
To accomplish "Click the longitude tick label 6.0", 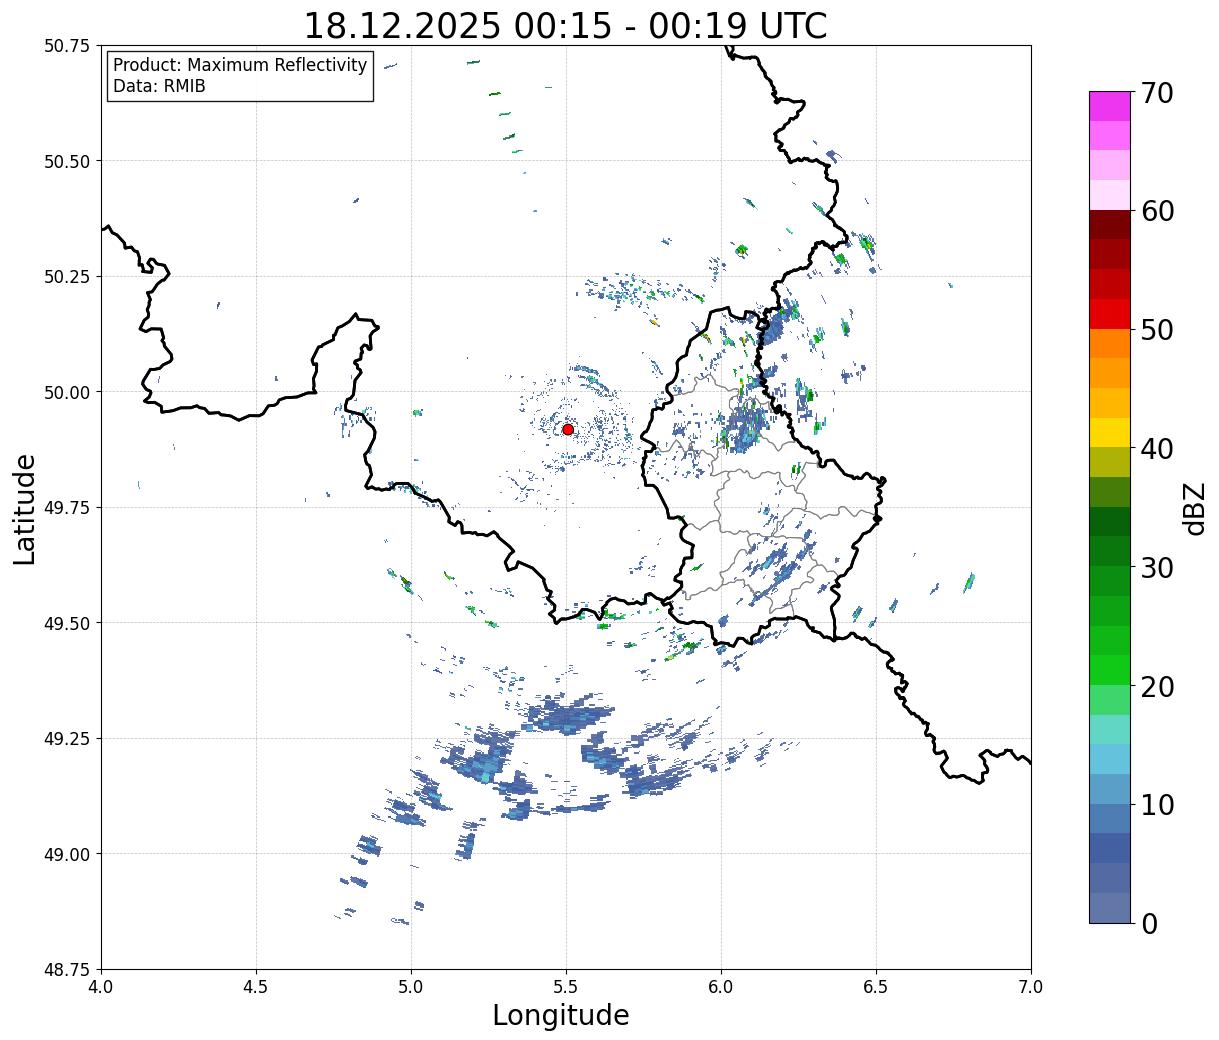I will point(721,987).
